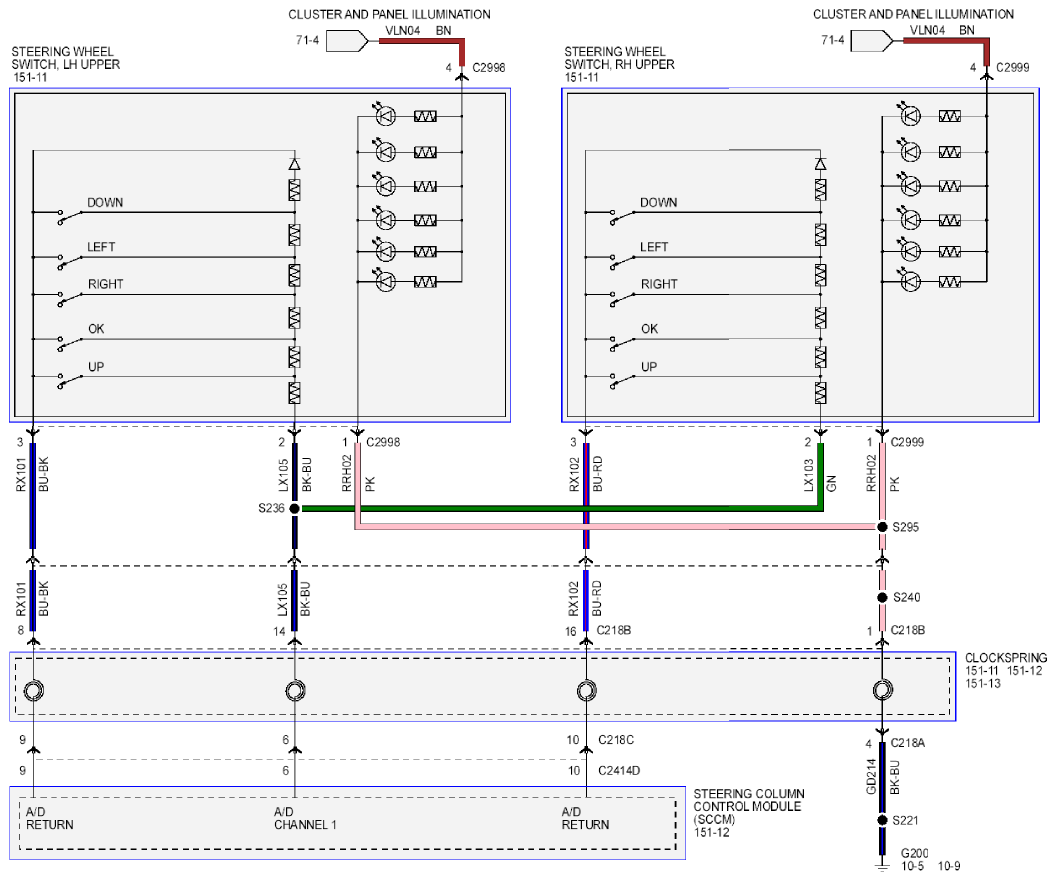Click the S221 splice dot

click(x=882, y=820)
